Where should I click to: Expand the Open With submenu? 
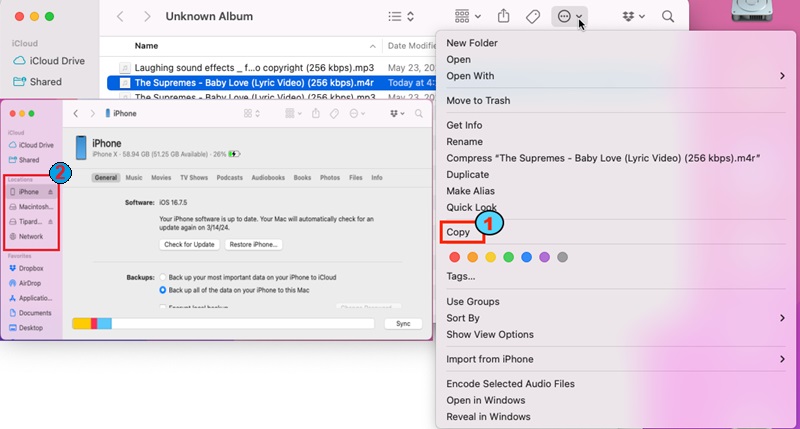782,76
